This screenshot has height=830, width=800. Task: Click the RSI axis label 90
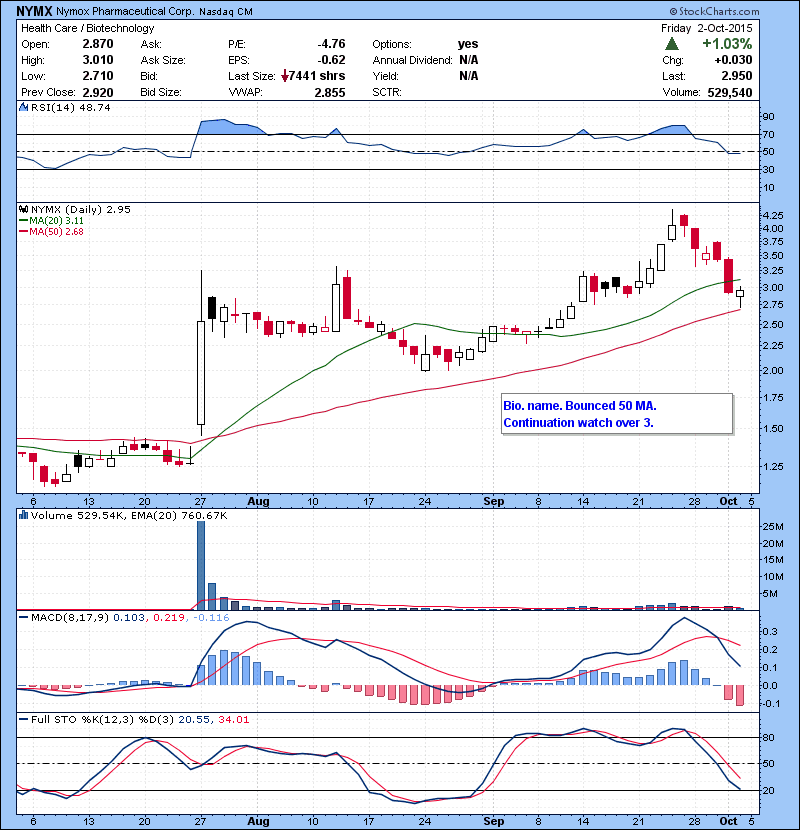pos(768,116)
